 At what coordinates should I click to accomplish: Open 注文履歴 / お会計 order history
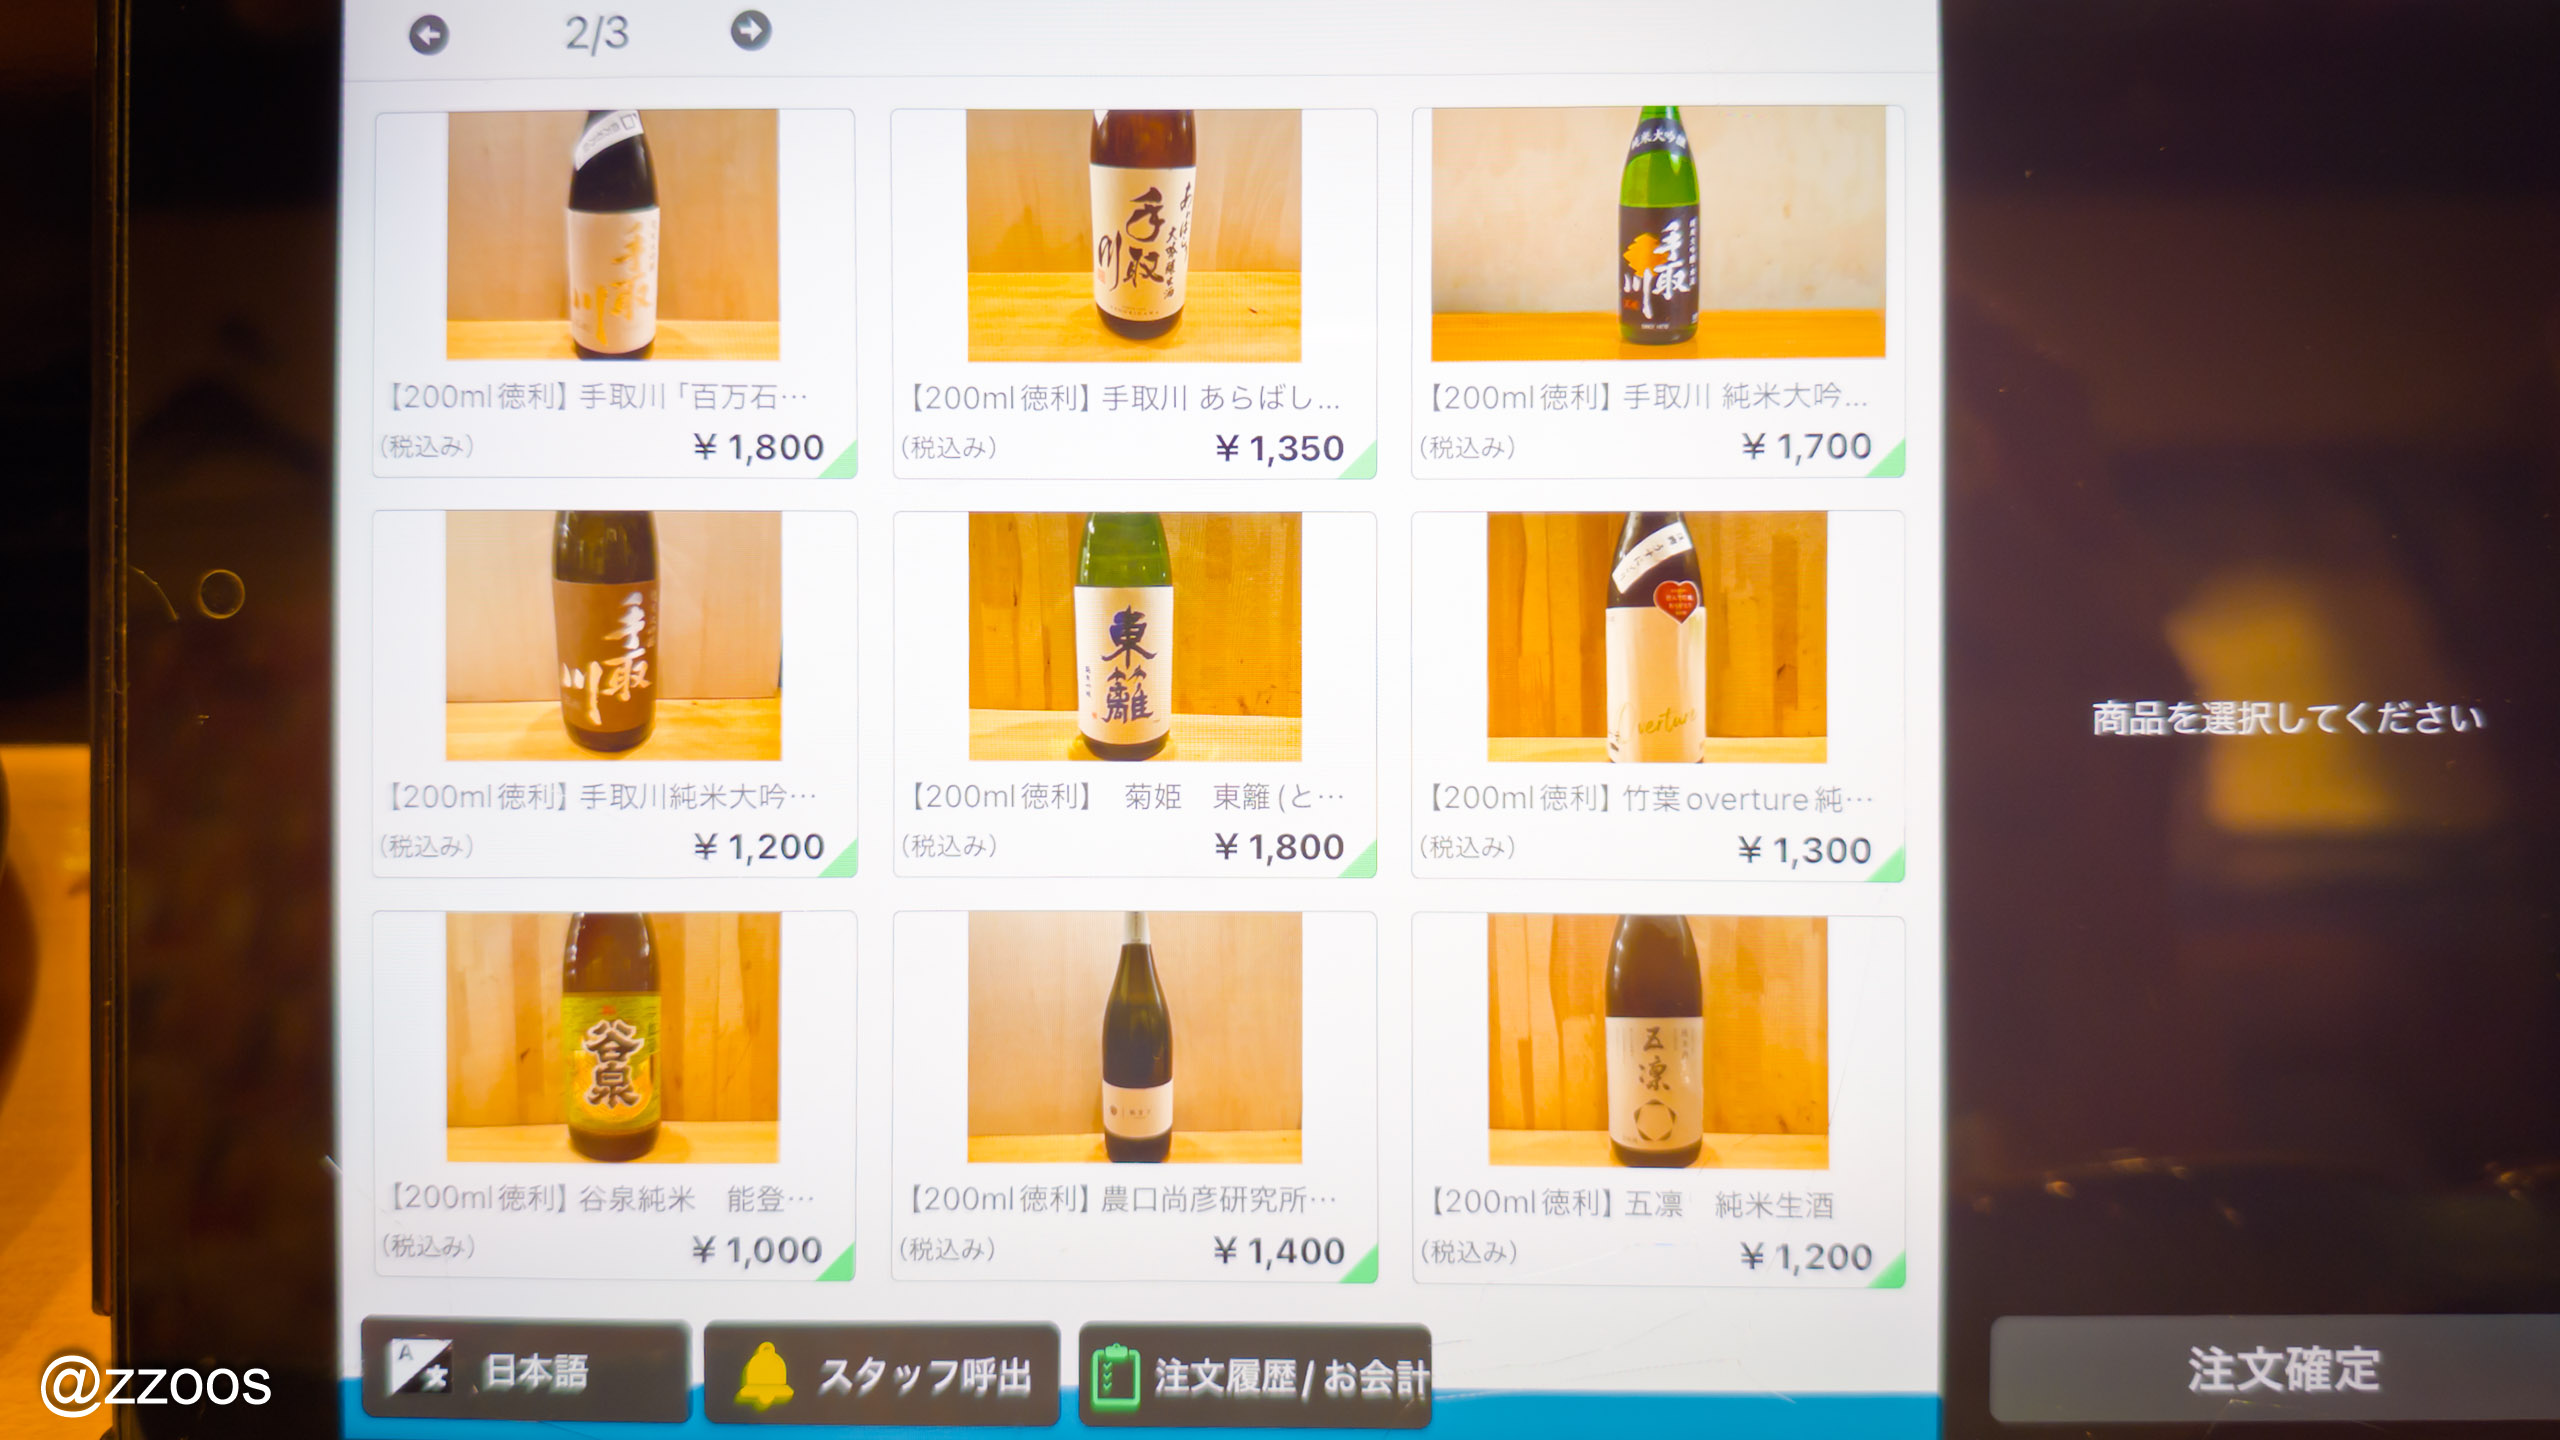[1255, 1376]
